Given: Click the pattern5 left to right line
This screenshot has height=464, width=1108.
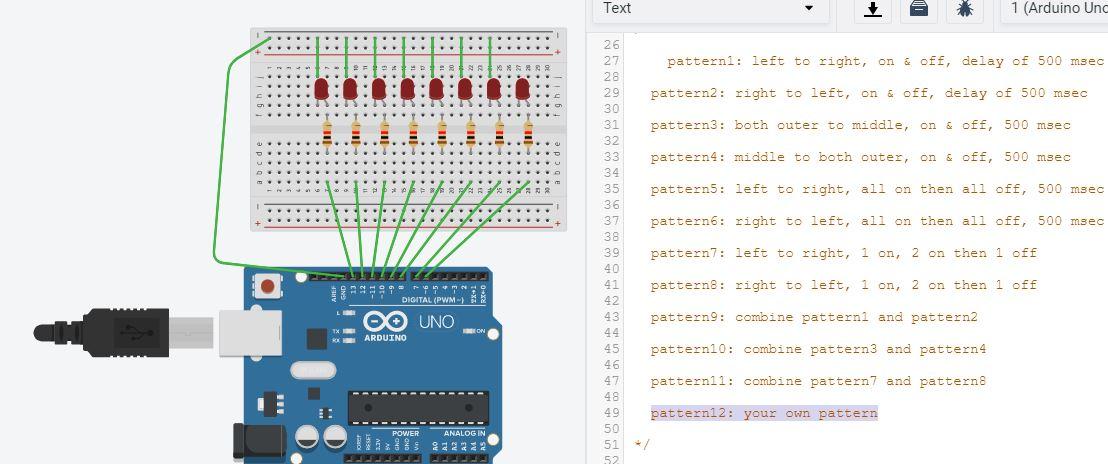Looking at the screenshot, I should (x=877, y=189).
